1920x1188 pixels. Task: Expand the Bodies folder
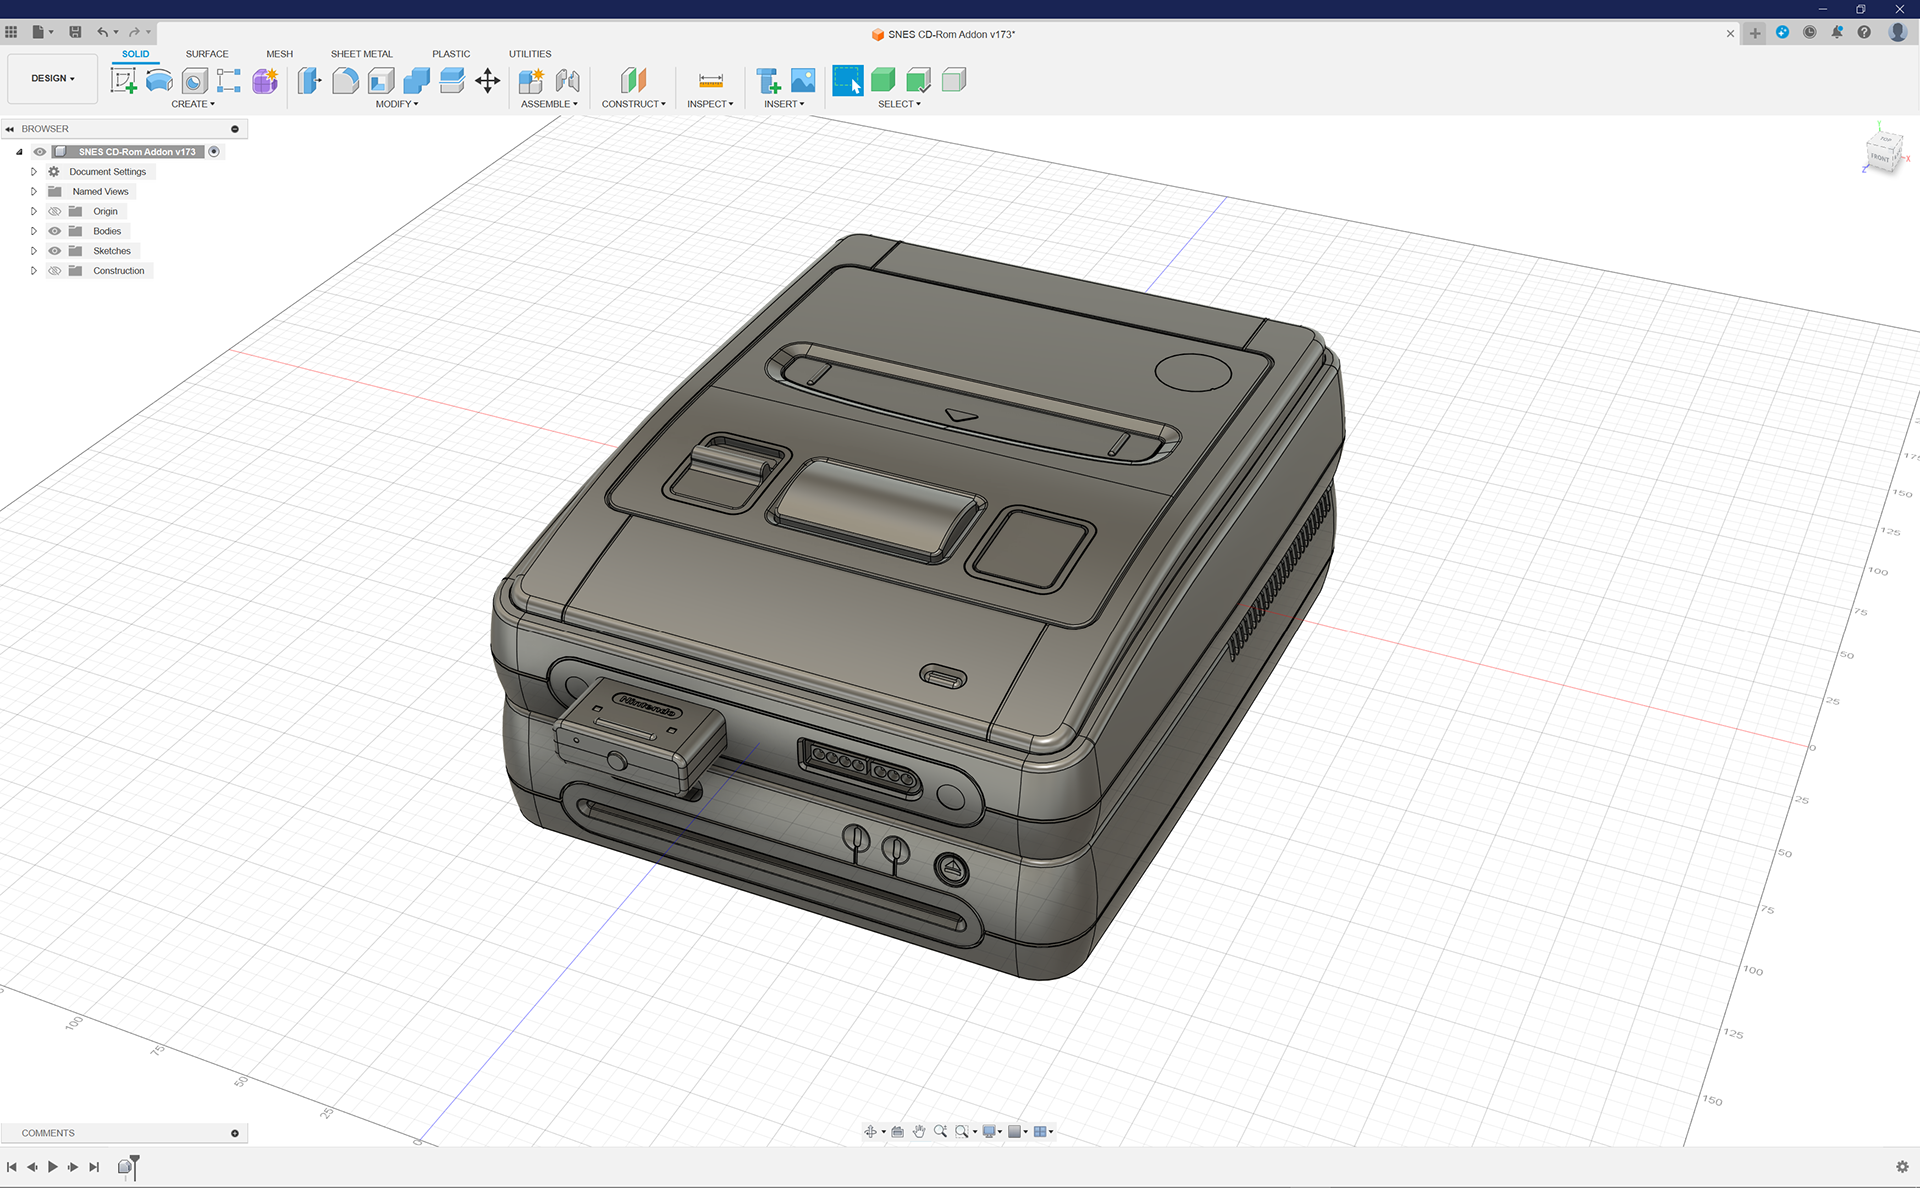pyautogui.click(x=33, y=231)
